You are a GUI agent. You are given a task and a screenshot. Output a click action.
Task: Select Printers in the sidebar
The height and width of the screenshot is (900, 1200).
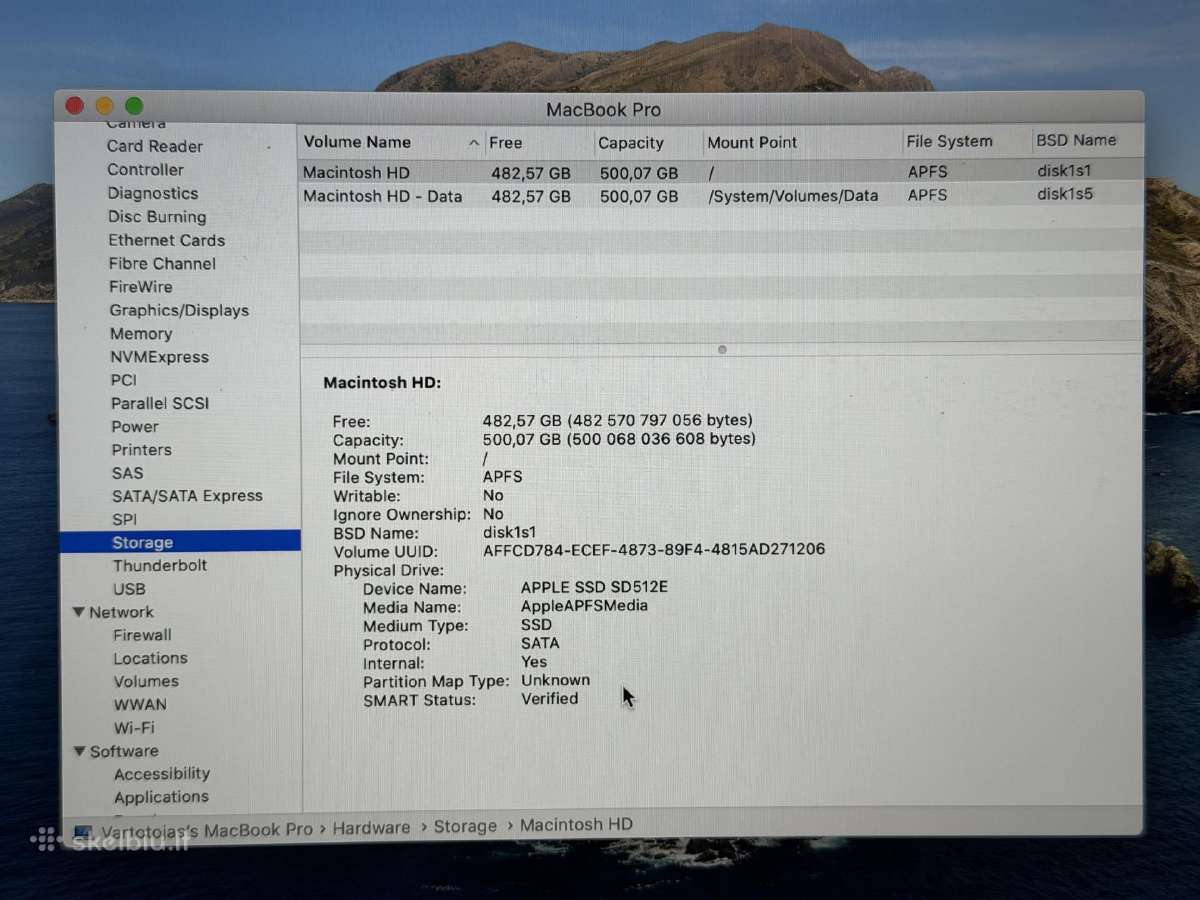[x=142, y=450]
